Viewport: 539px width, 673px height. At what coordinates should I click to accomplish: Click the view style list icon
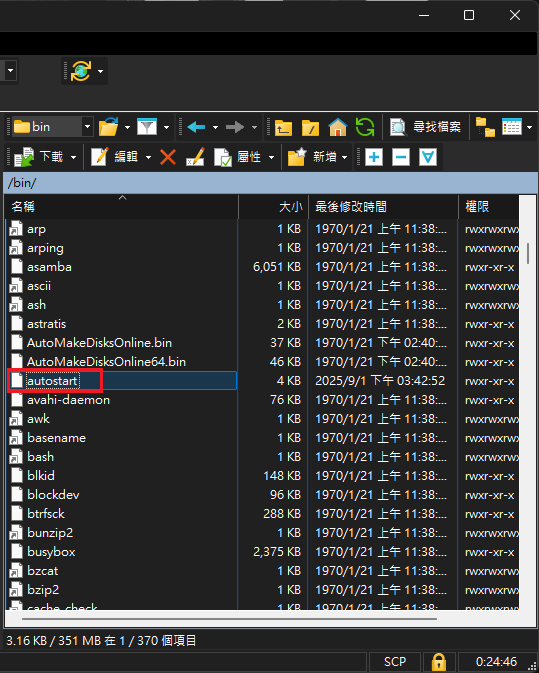(512, 127)
